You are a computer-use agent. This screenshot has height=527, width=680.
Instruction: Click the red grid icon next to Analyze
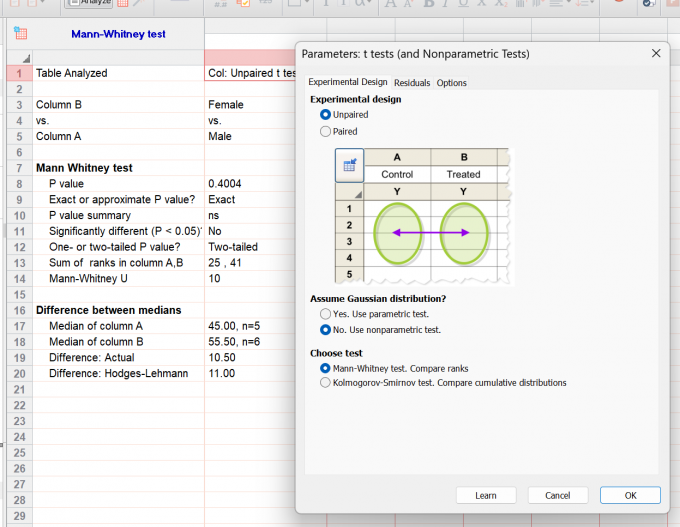(123, 3)
